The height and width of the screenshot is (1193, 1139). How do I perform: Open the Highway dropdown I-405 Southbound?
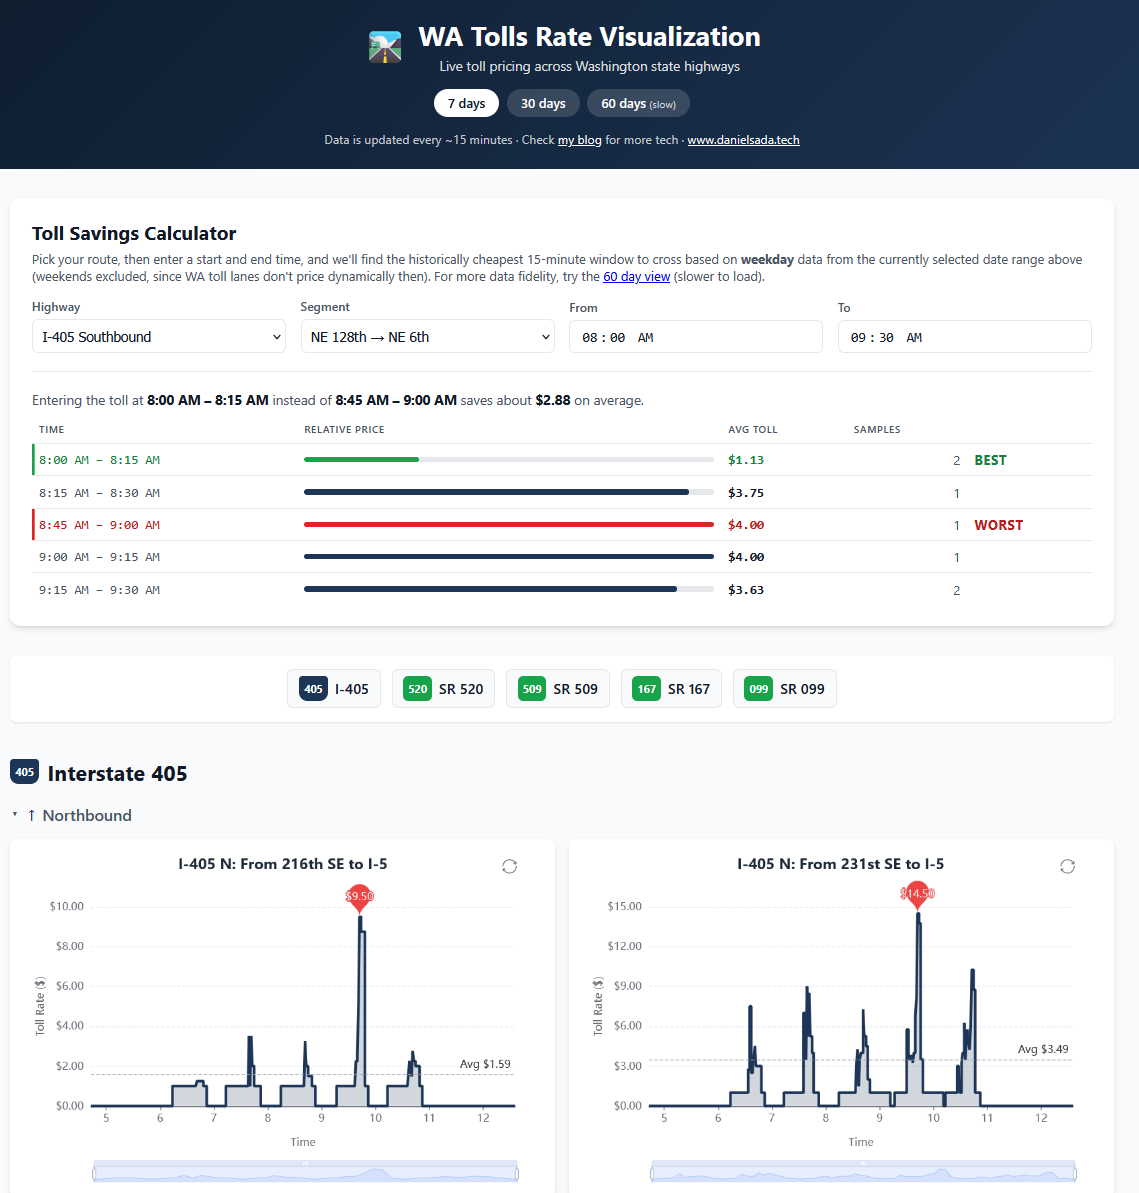pyautogui.click(x=159, y=336)
